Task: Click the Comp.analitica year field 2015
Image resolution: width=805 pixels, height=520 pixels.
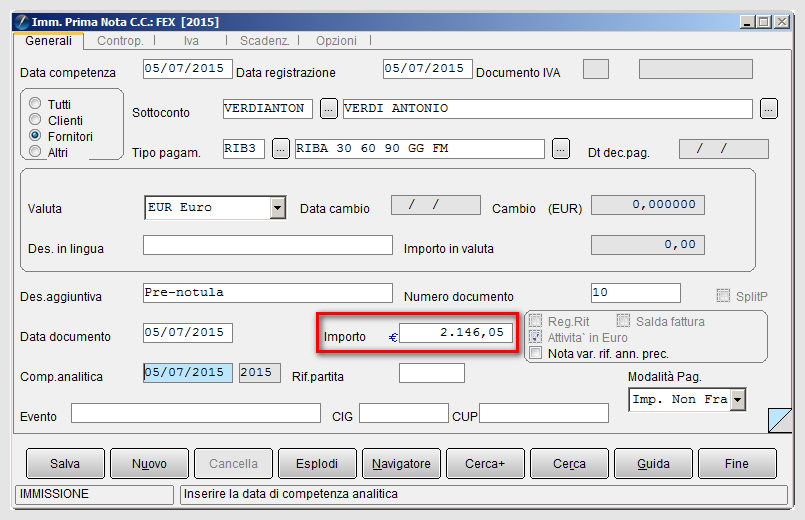Action: point(260,373)
